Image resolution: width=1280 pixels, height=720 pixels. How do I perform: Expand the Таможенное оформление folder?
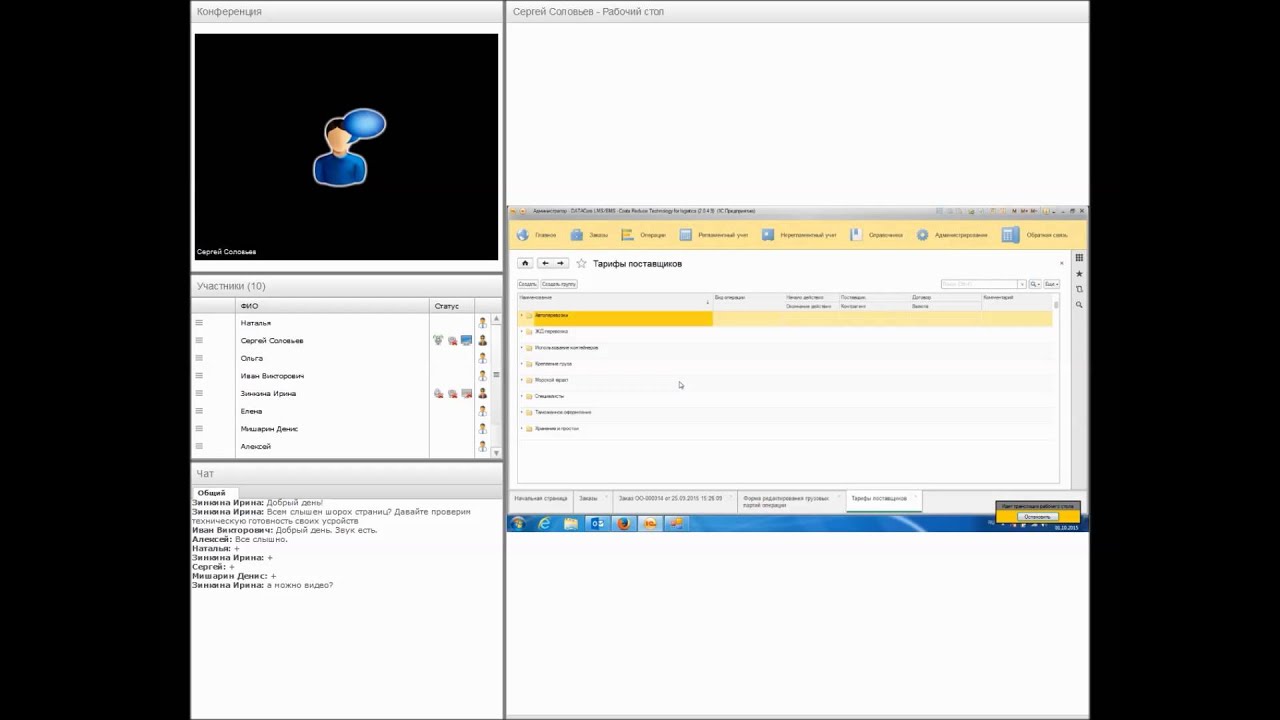coord(521,412)
